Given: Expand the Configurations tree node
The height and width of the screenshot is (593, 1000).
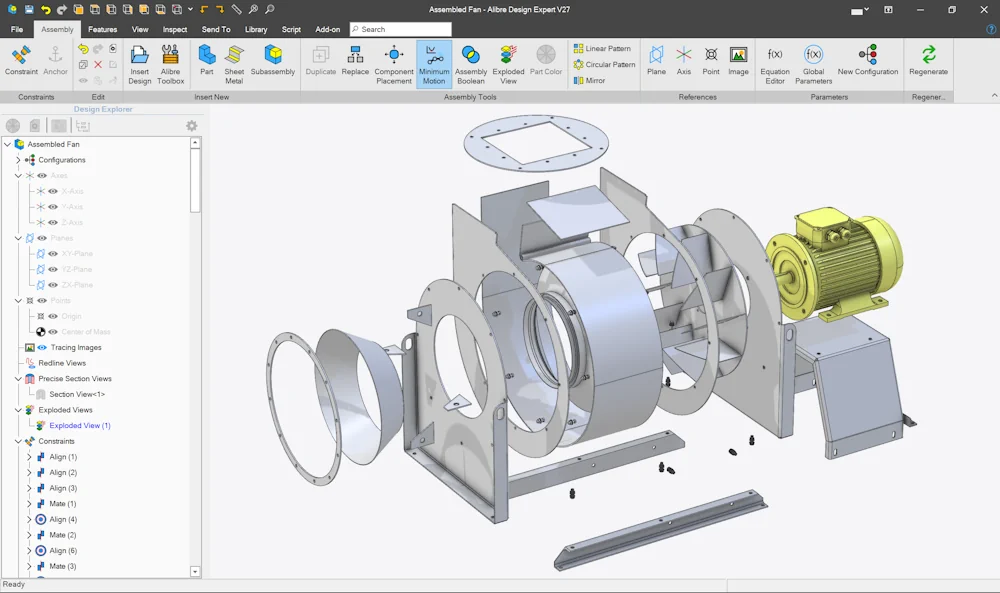Looking at the screenshot, I should 18,160.
